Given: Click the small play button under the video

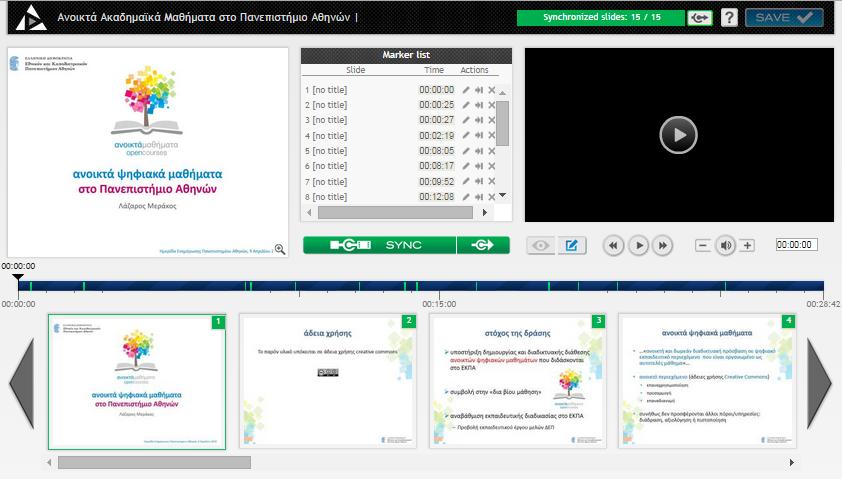Looking at the screenshot, I should pos(638,245).
